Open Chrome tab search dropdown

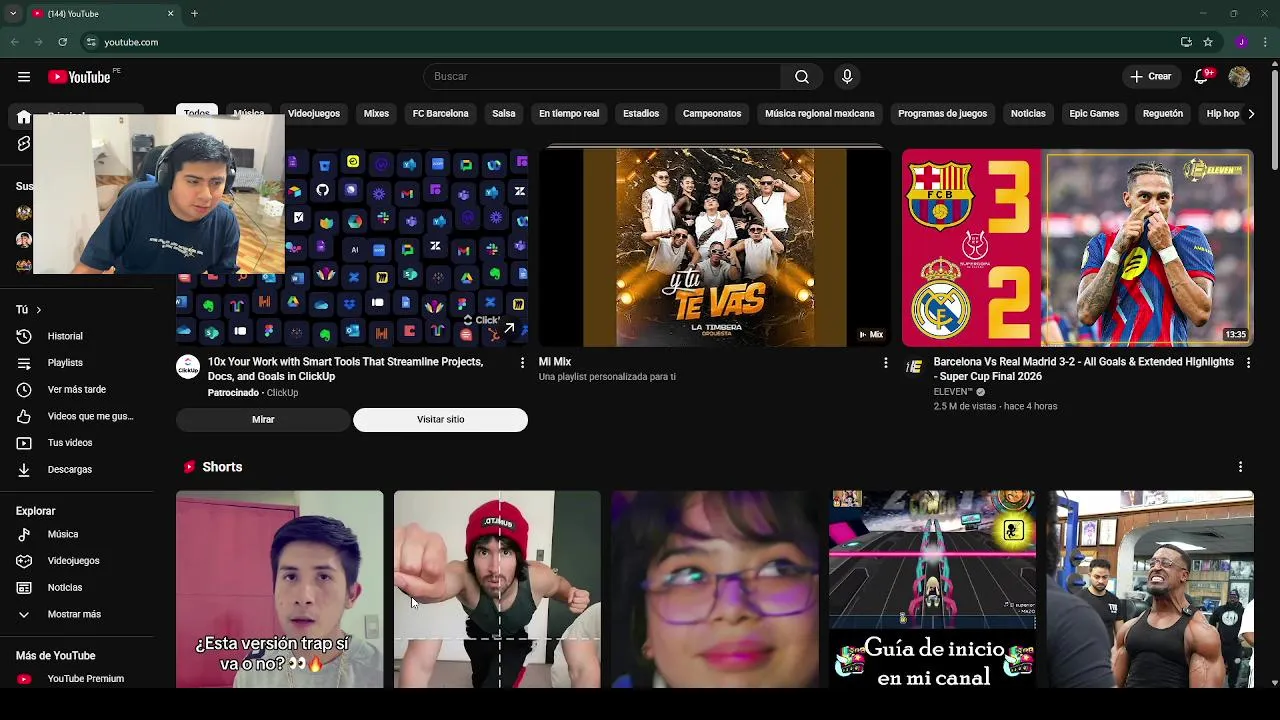pyautogui.click(x=13, y=13)
